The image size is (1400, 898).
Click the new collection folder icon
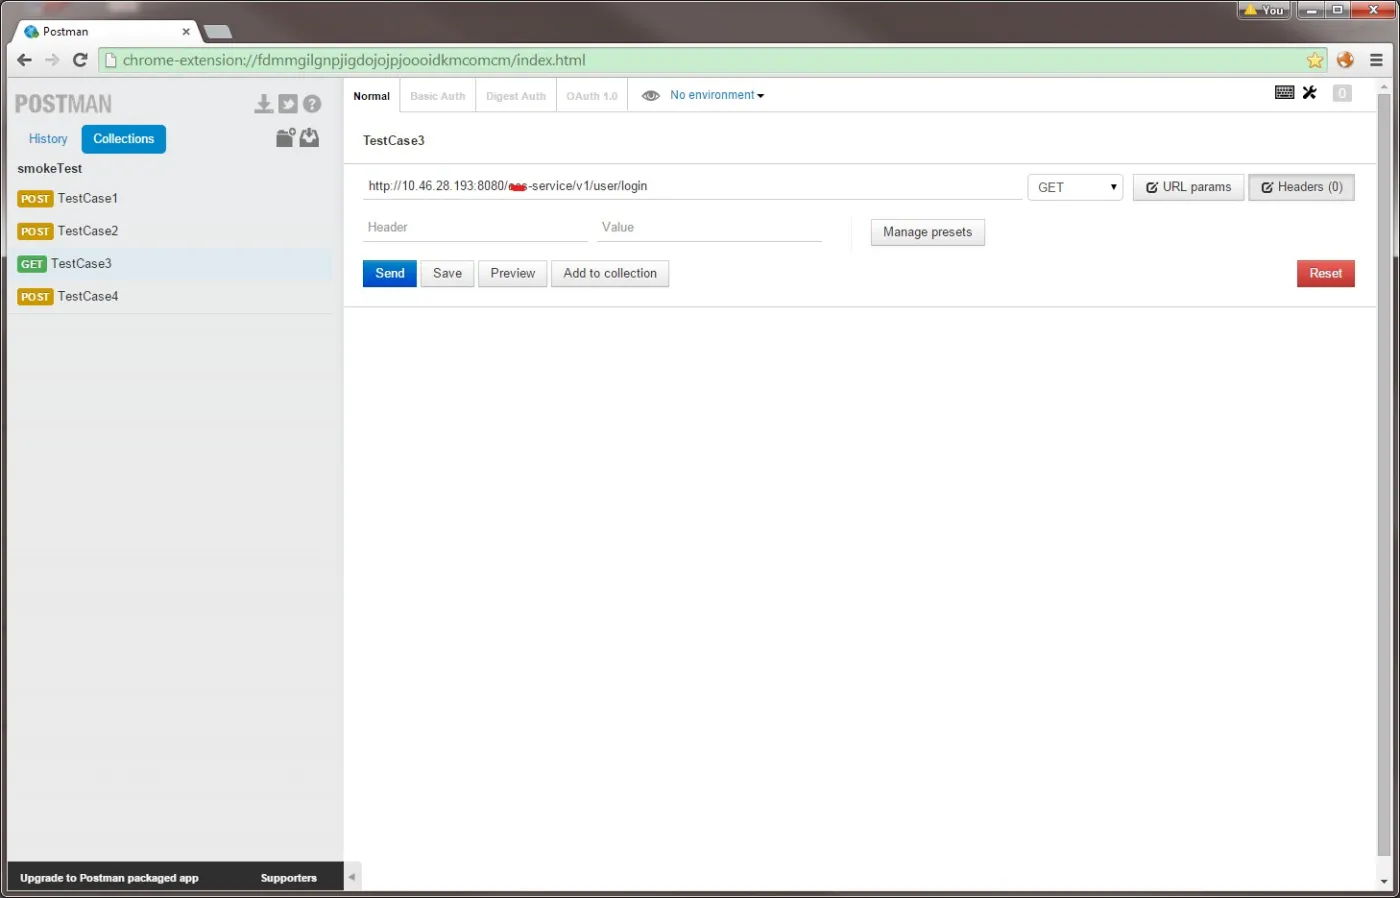click(x=285, y=138)
